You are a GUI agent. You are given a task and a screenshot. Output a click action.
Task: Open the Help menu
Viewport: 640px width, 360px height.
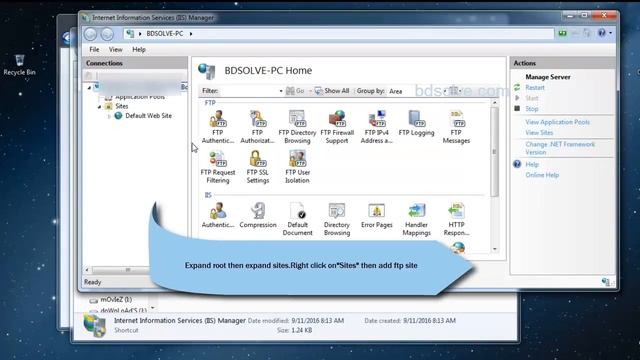(139, 49)
